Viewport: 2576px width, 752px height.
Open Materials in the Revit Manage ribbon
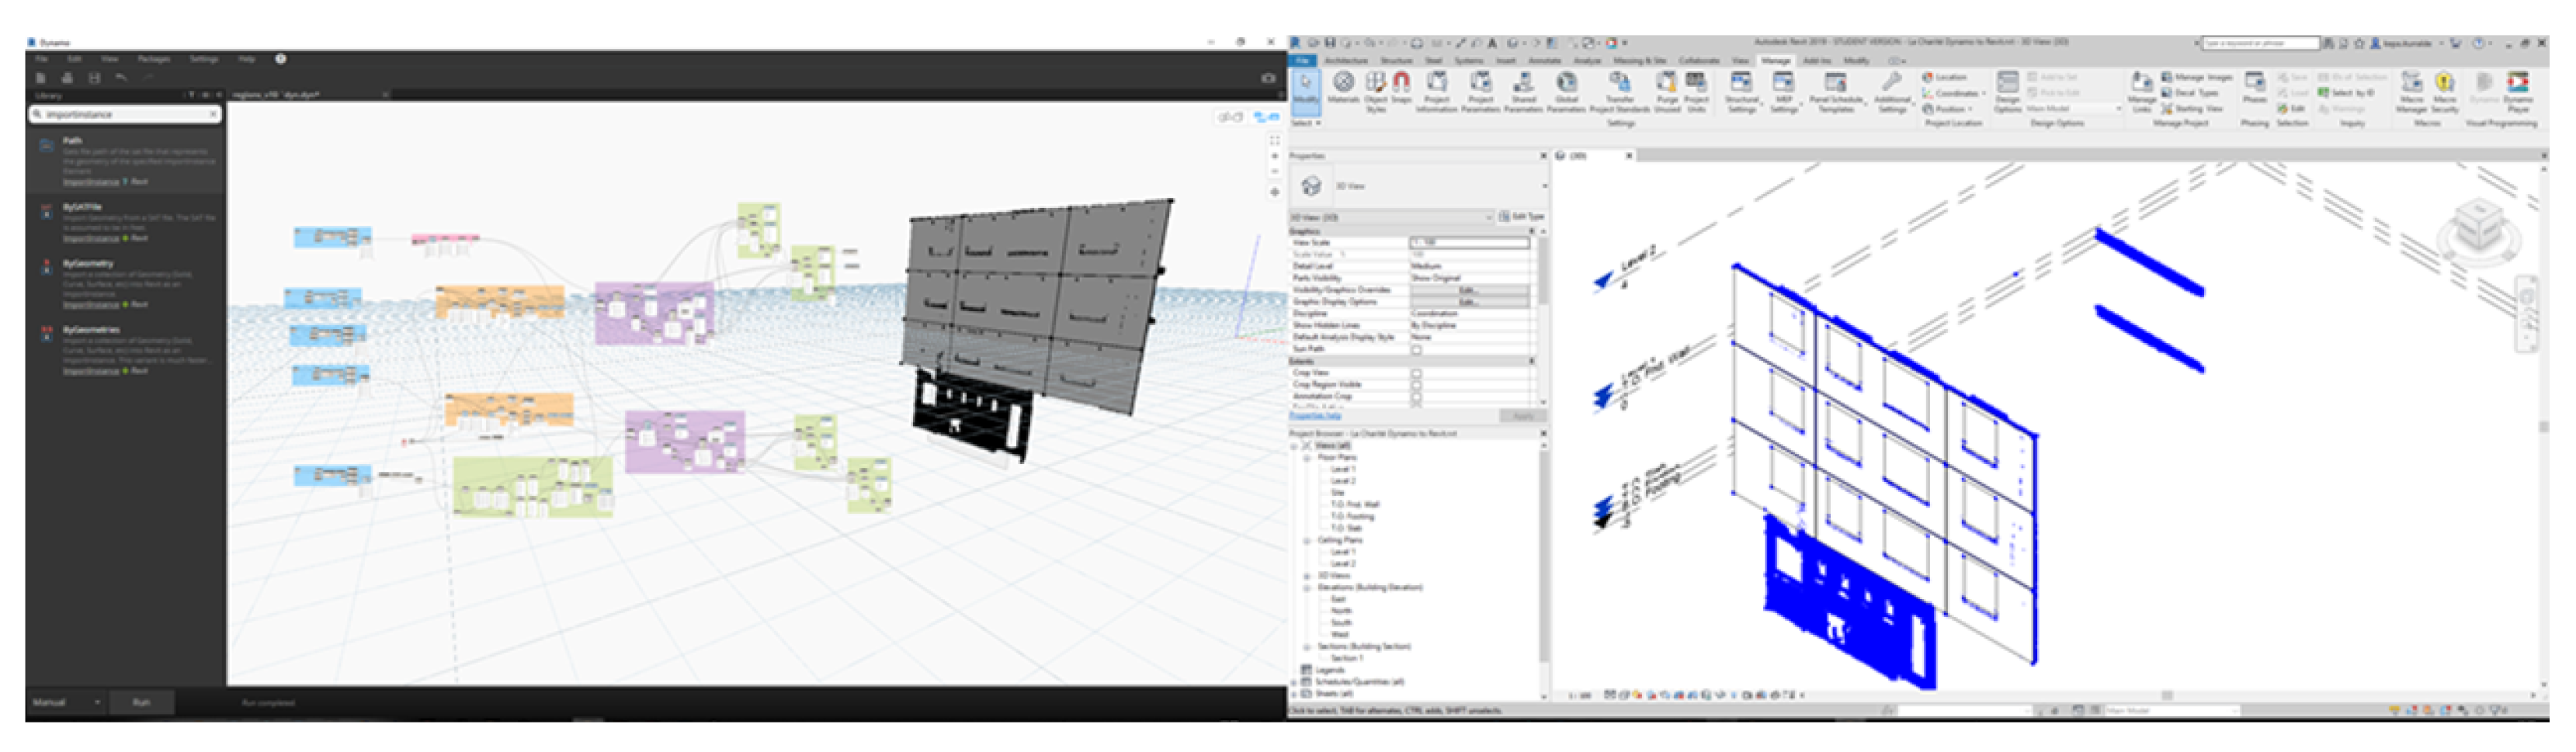tap(1343, 86)
